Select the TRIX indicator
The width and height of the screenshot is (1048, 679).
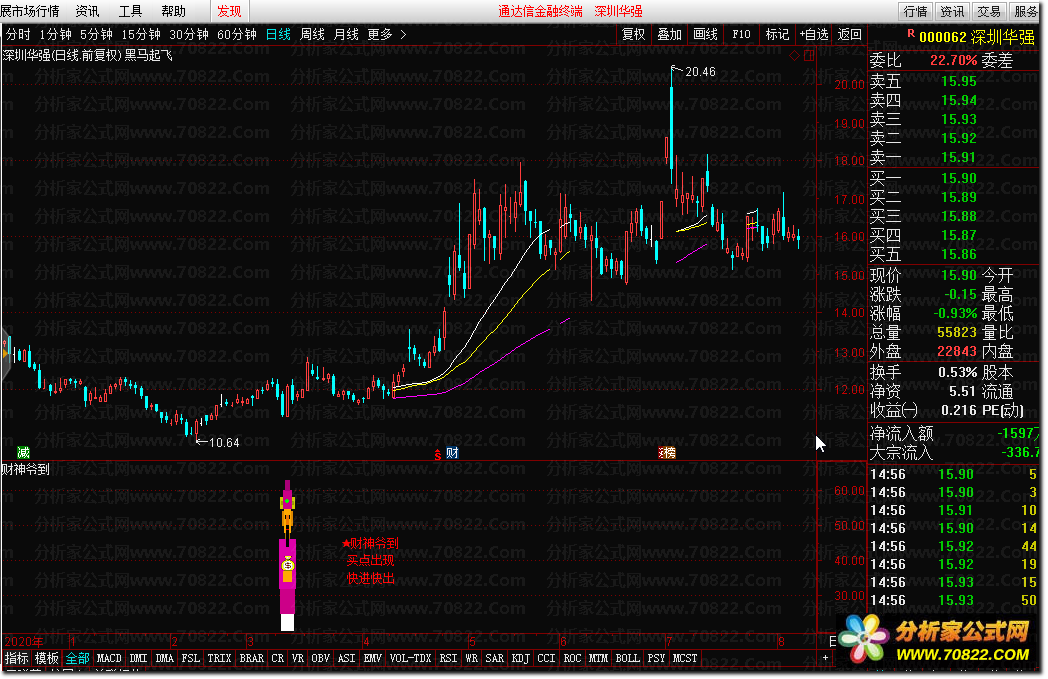[219, 658]
